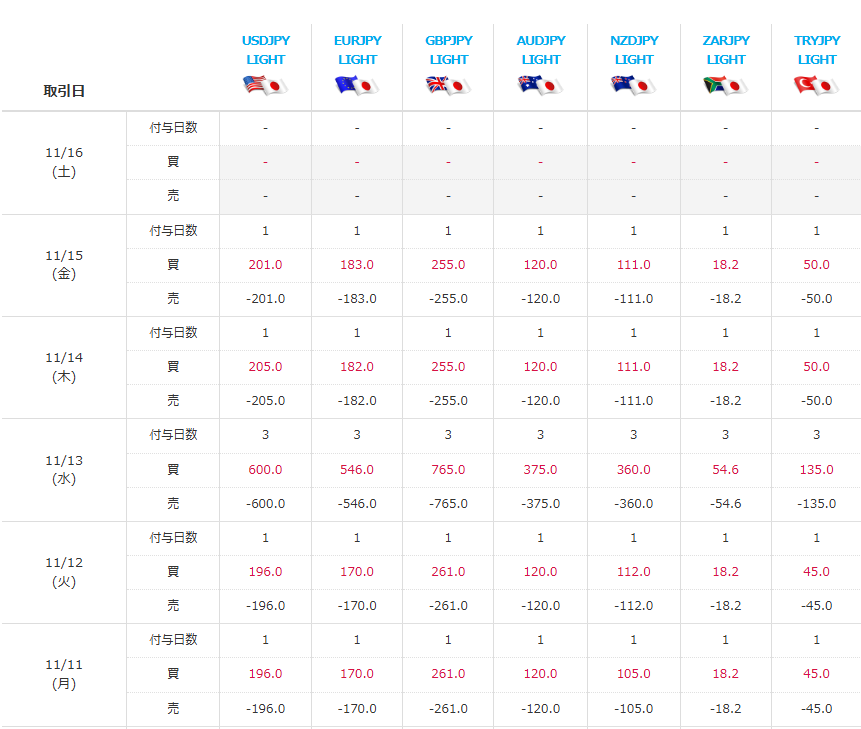Open the USDJPY LIGHT header link
This screenshot has height=729, width=861.
coord(265,50)
